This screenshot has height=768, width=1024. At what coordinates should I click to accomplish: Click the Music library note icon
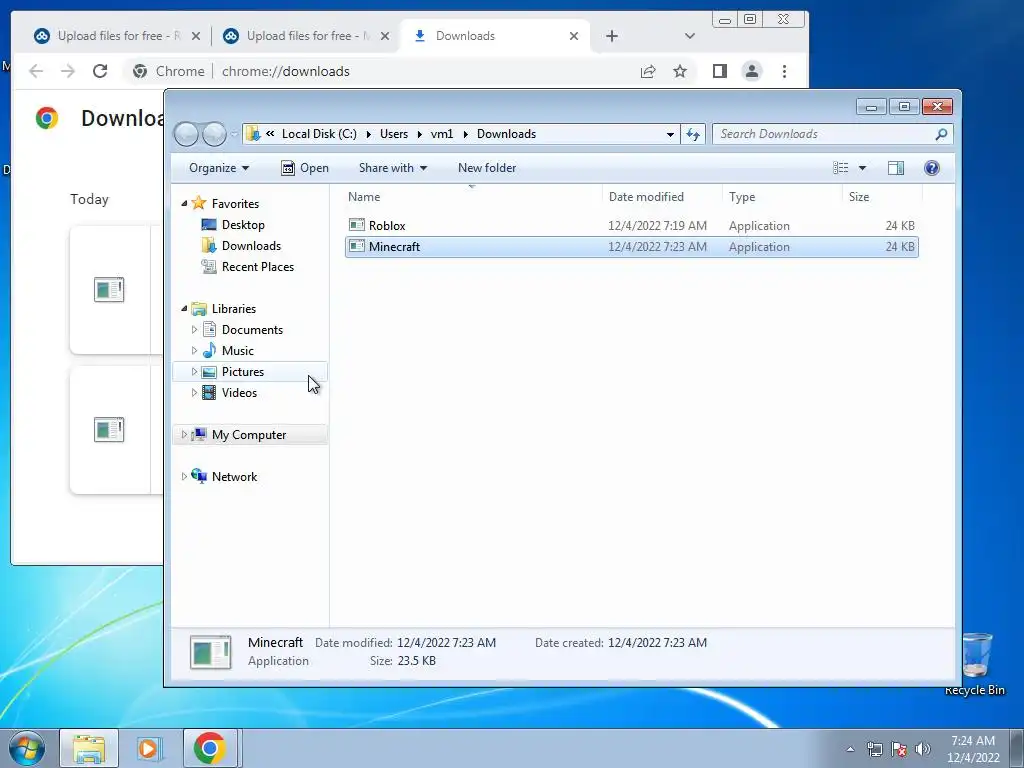coord(209,350)
